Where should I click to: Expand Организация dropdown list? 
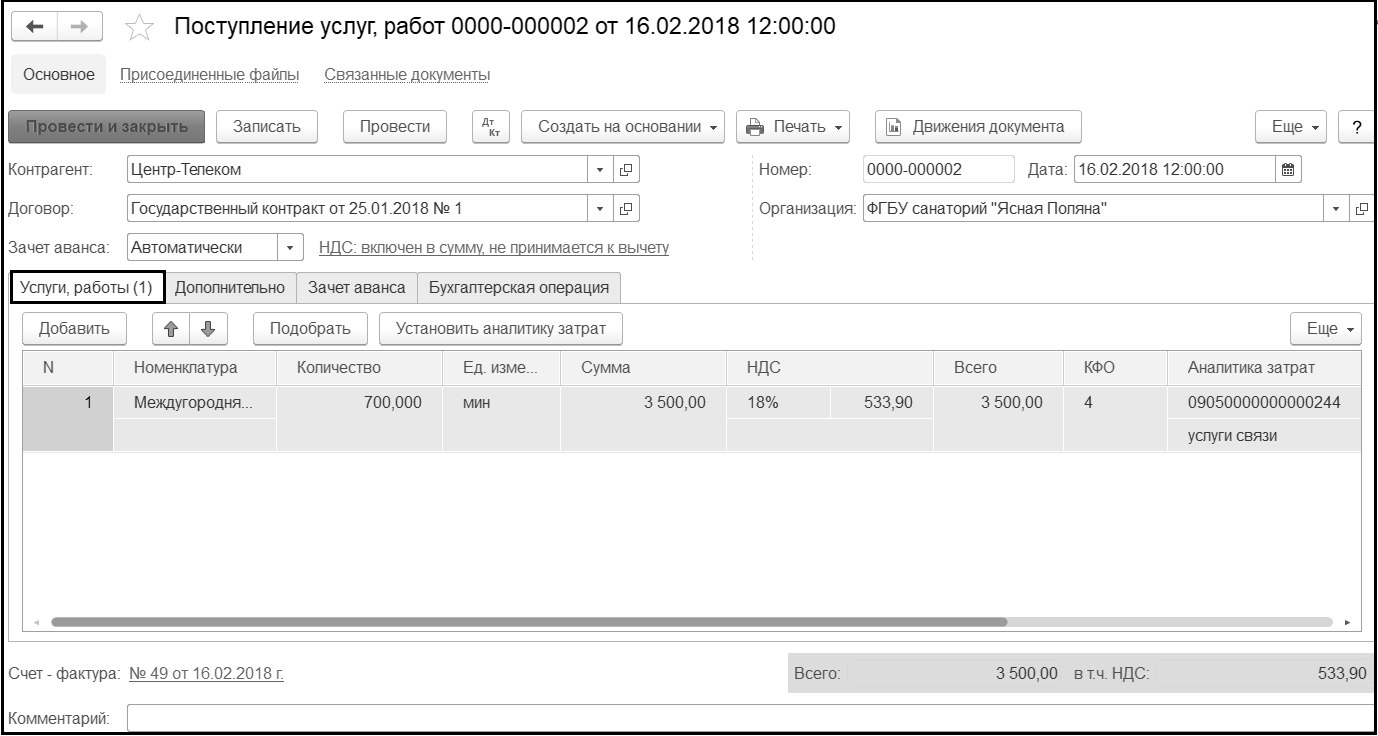pos(1337,209)
